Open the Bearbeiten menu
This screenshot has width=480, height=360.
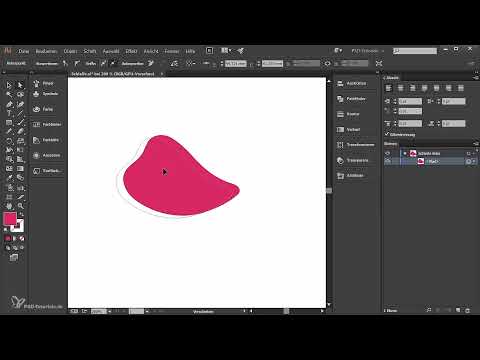coord(46,51)
